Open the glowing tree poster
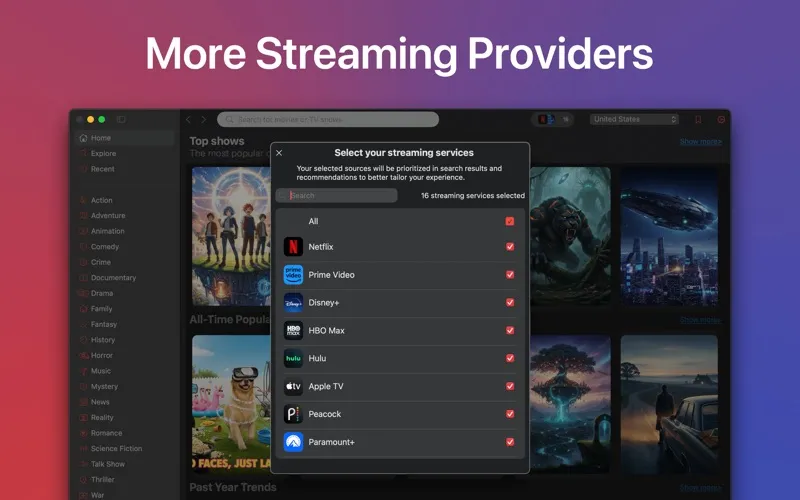Screen dimensions: 800x500 [570, 404]
